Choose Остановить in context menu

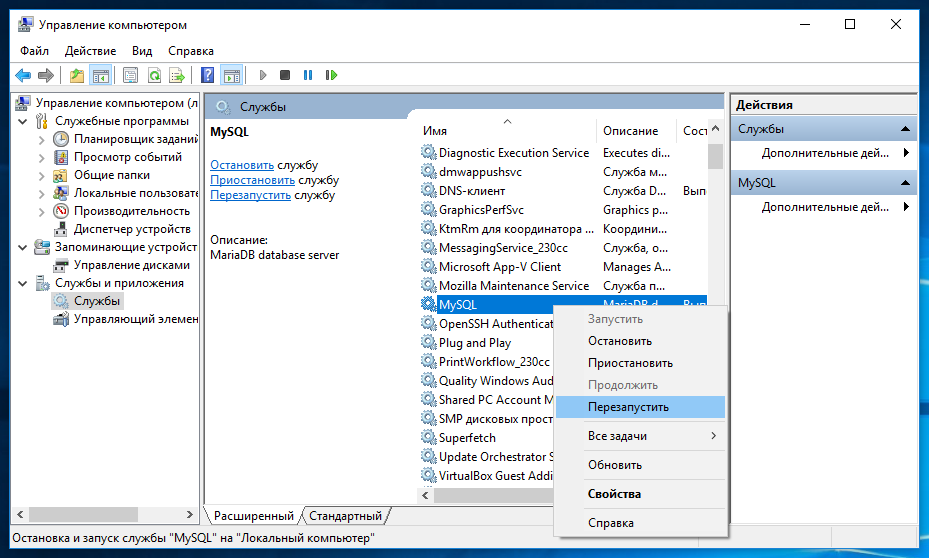click(640, 341)
